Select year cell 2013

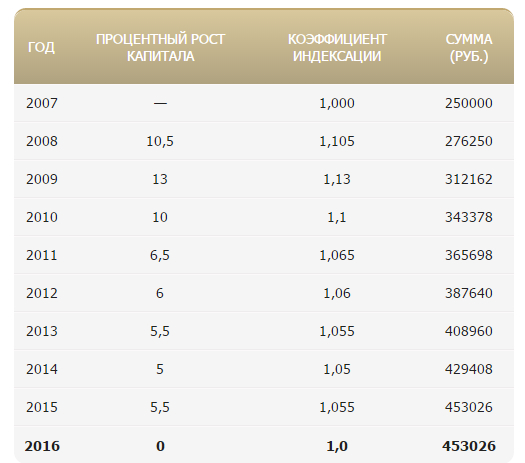click(42, 331)
